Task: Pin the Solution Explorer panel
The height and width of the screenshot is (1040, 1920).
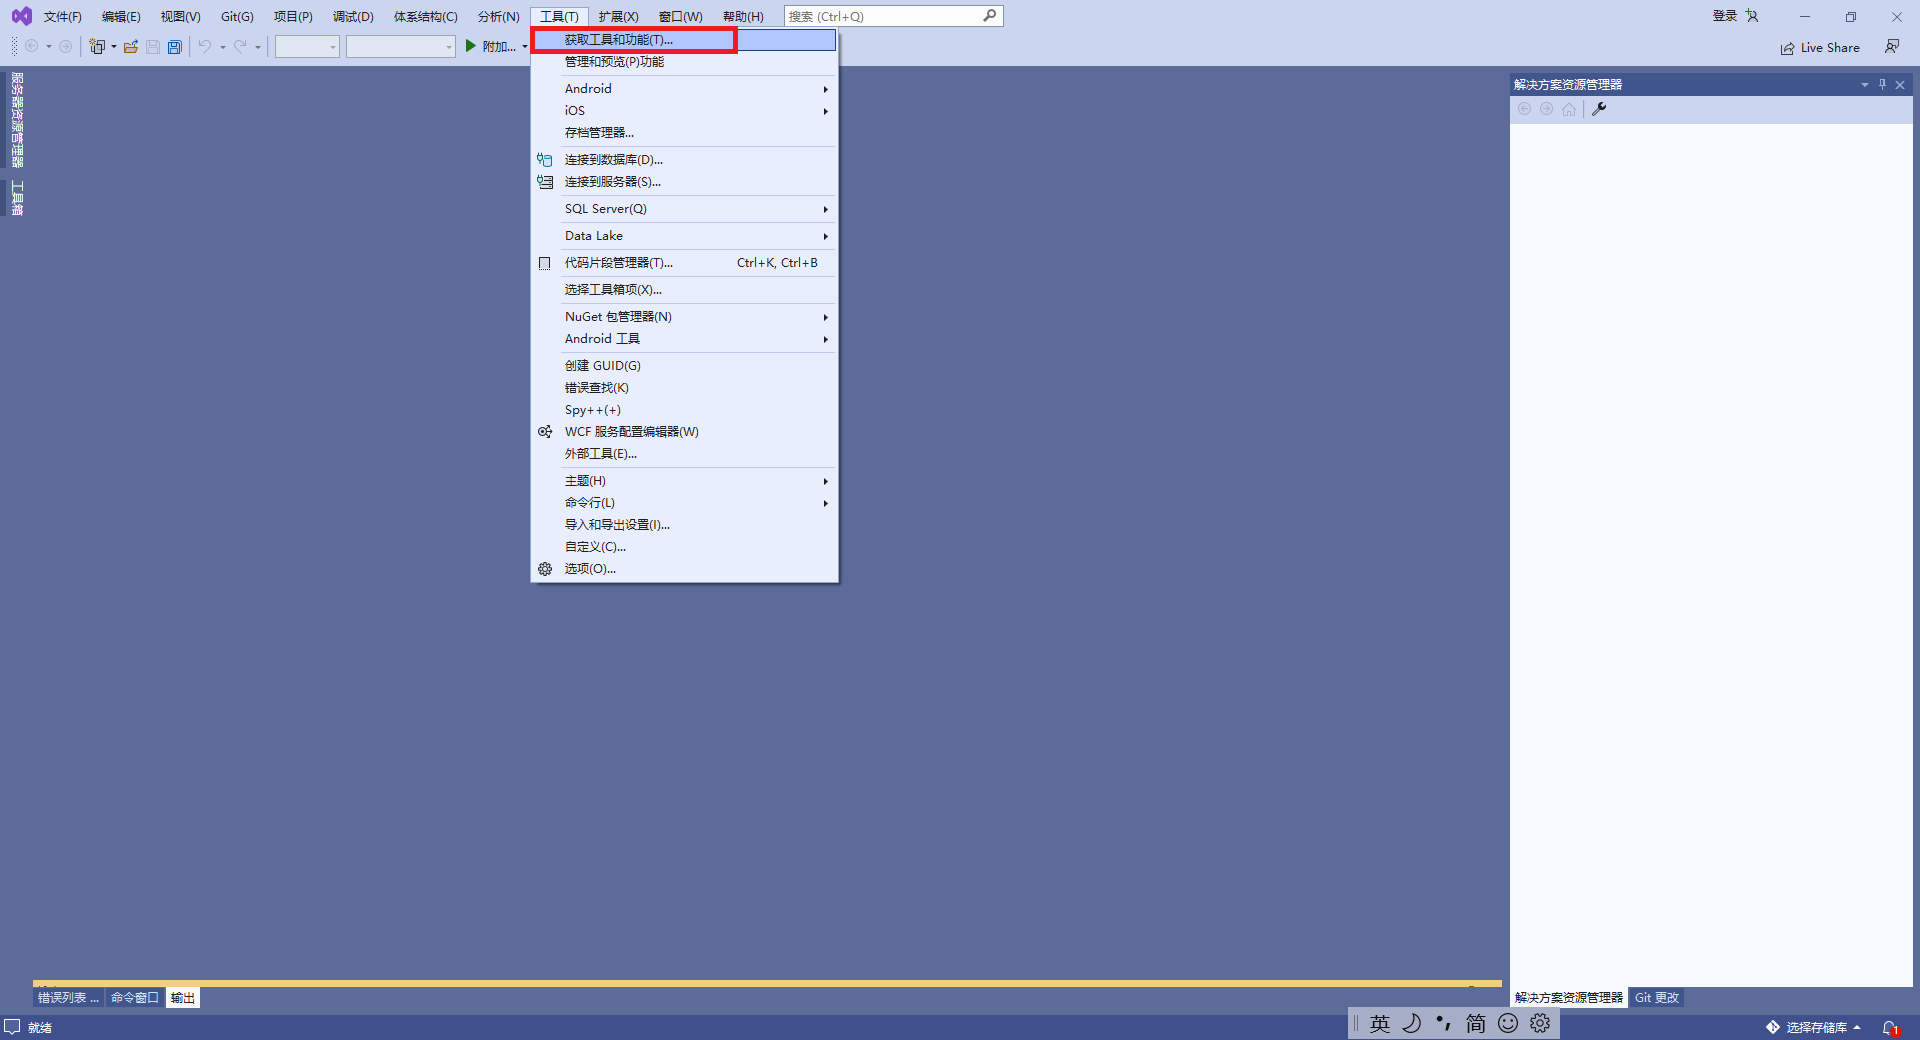Action: [1882, 85]
